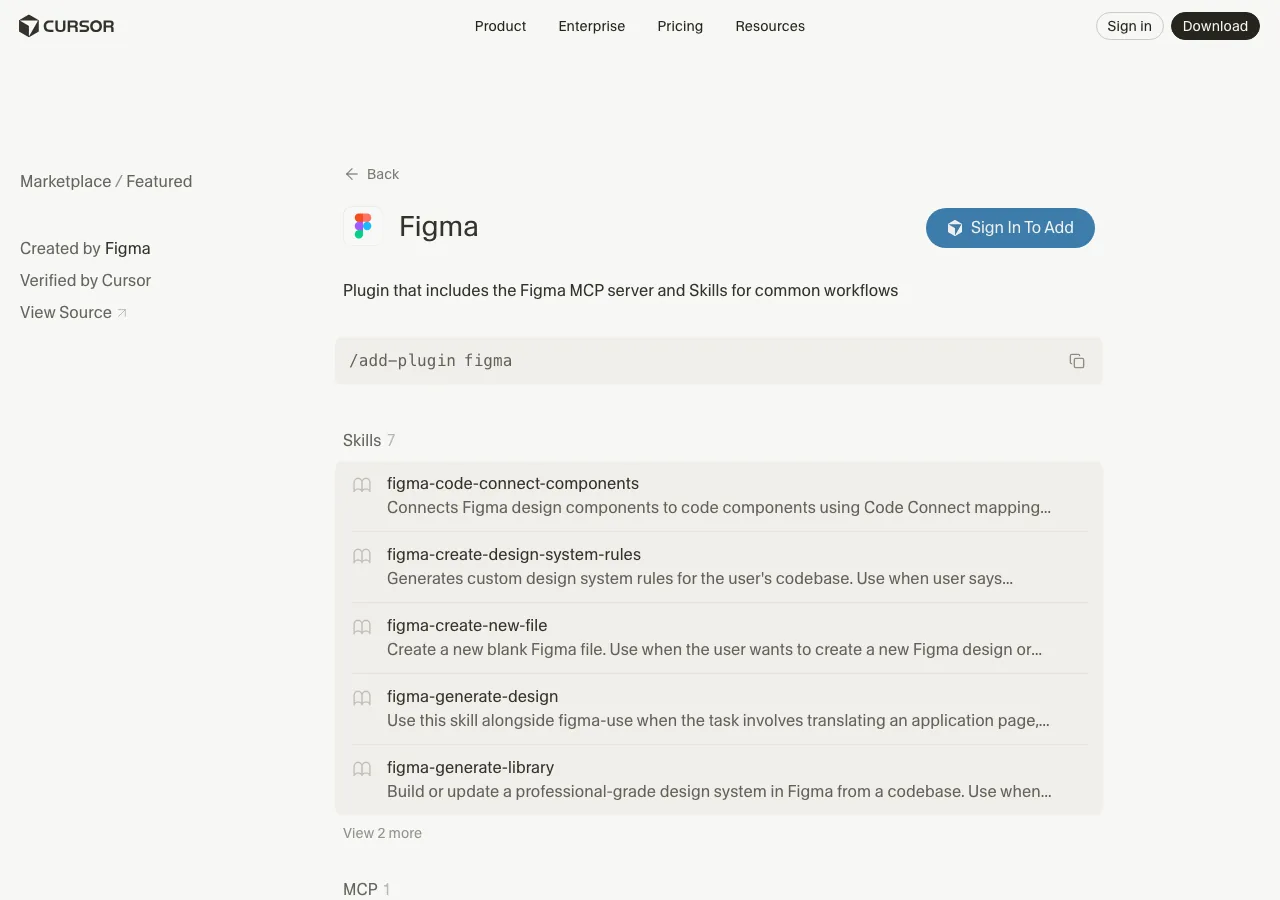Open the figma-generate-library skill
Viewport: 1280px width, 900px height.
pyautogui.click(x=719, y=779)
